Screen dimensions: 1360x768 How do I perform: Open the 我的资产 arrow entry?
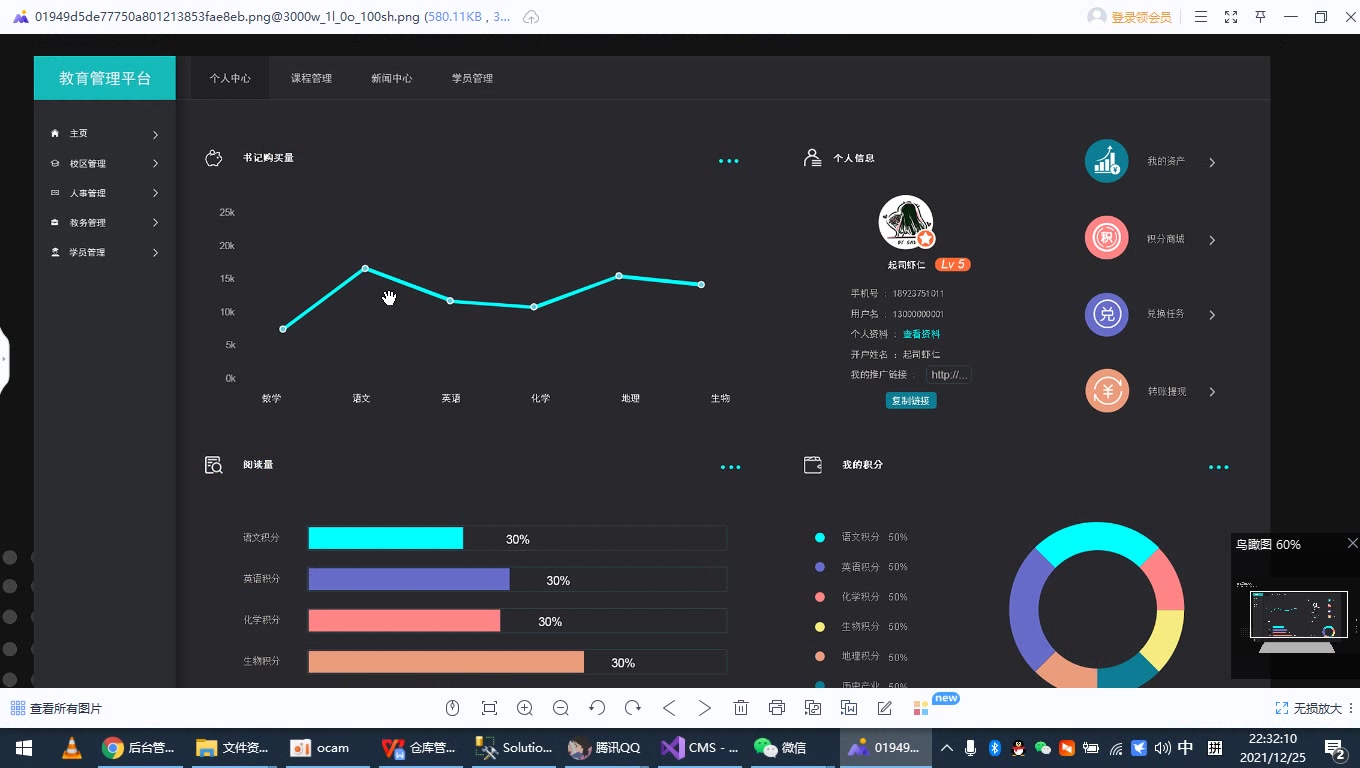click(x=1212, y=162)
